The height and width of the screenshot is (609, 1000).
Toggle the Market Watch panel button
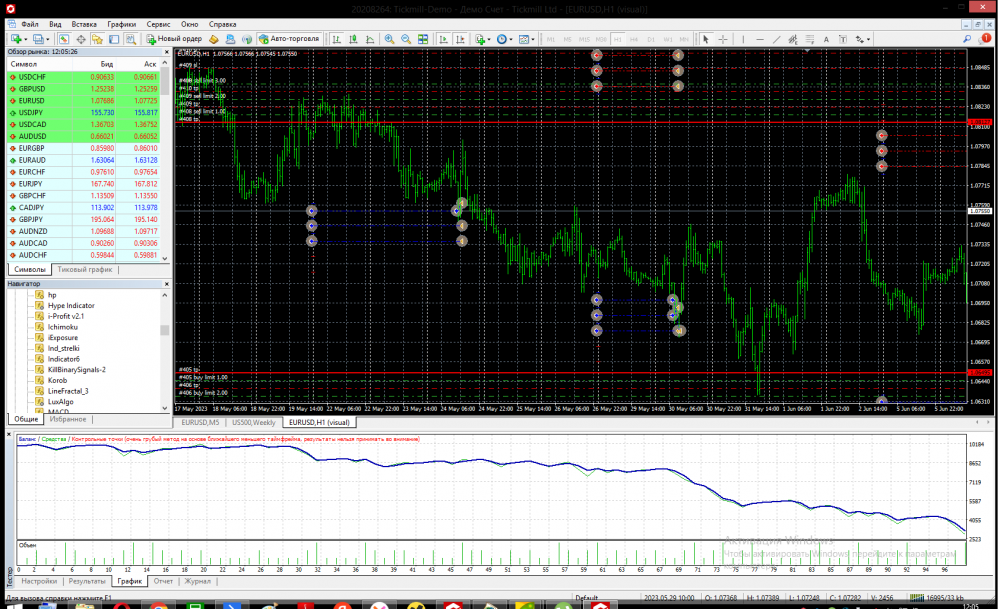coord(64,39)
